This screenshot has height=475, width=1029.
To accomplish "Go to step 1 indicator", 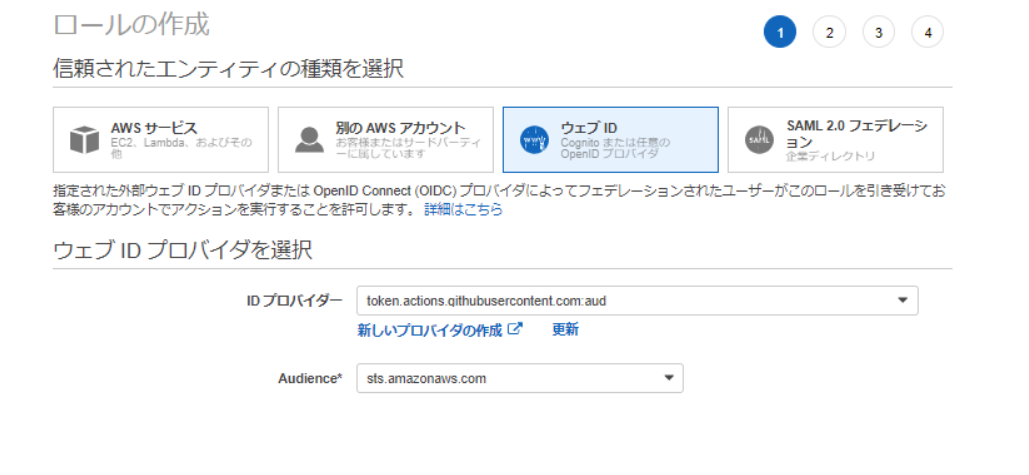I will click(x=780, y=32).
